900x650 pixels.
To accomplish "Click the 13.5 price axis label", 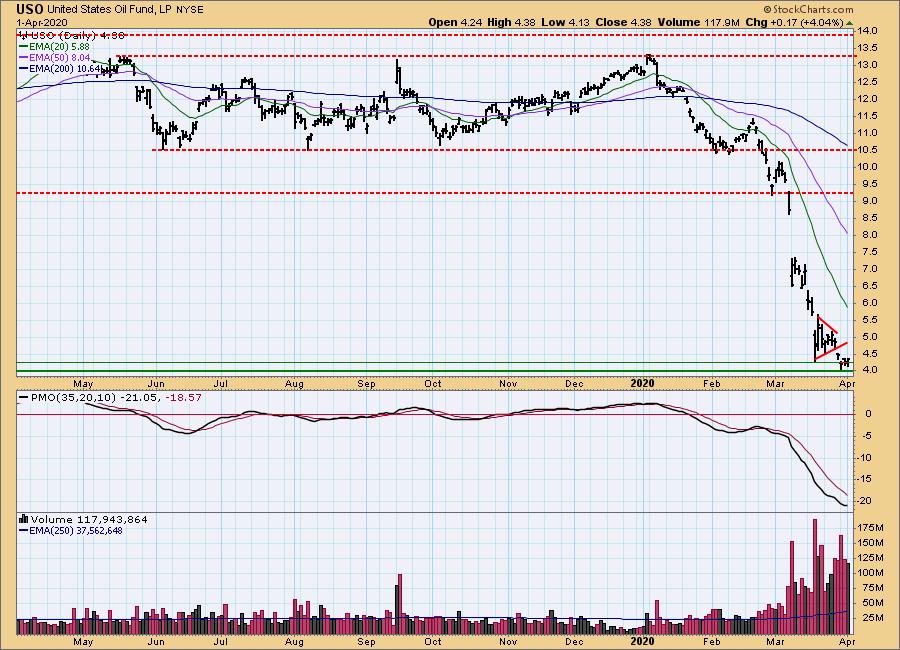I will coord(868,48).
